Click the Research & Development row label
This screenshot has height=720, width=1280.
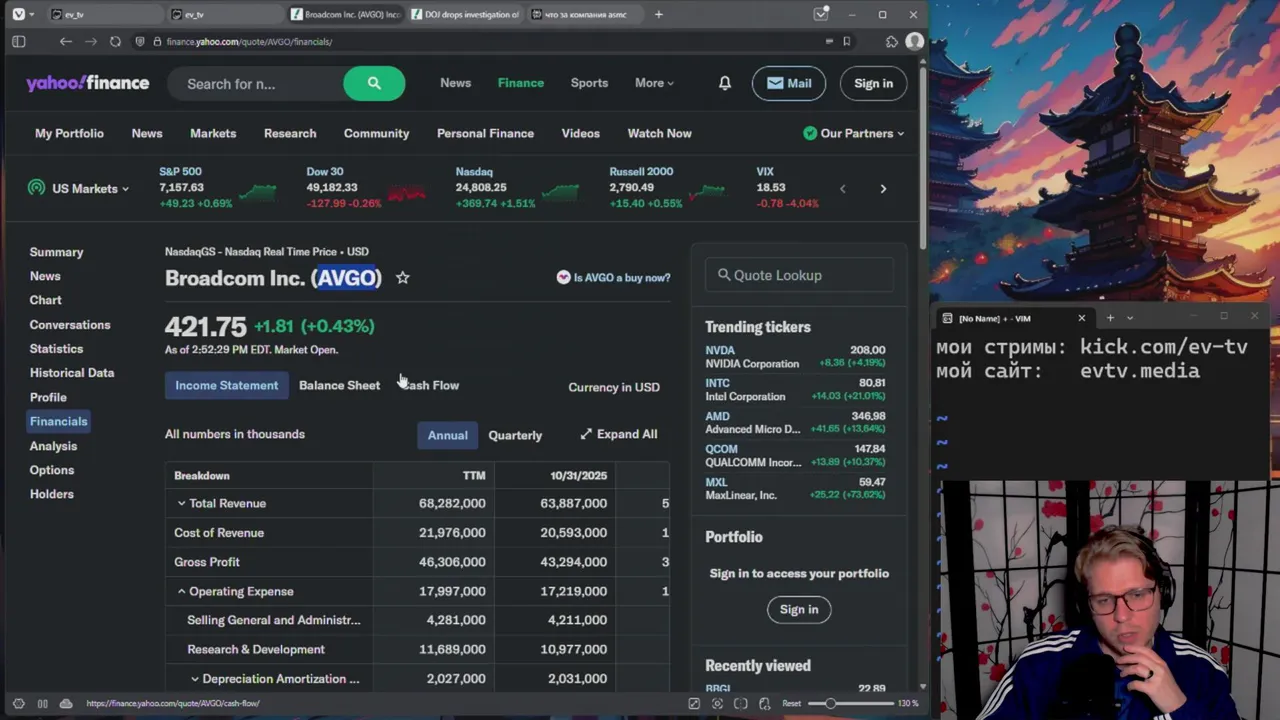pos(256,649)
